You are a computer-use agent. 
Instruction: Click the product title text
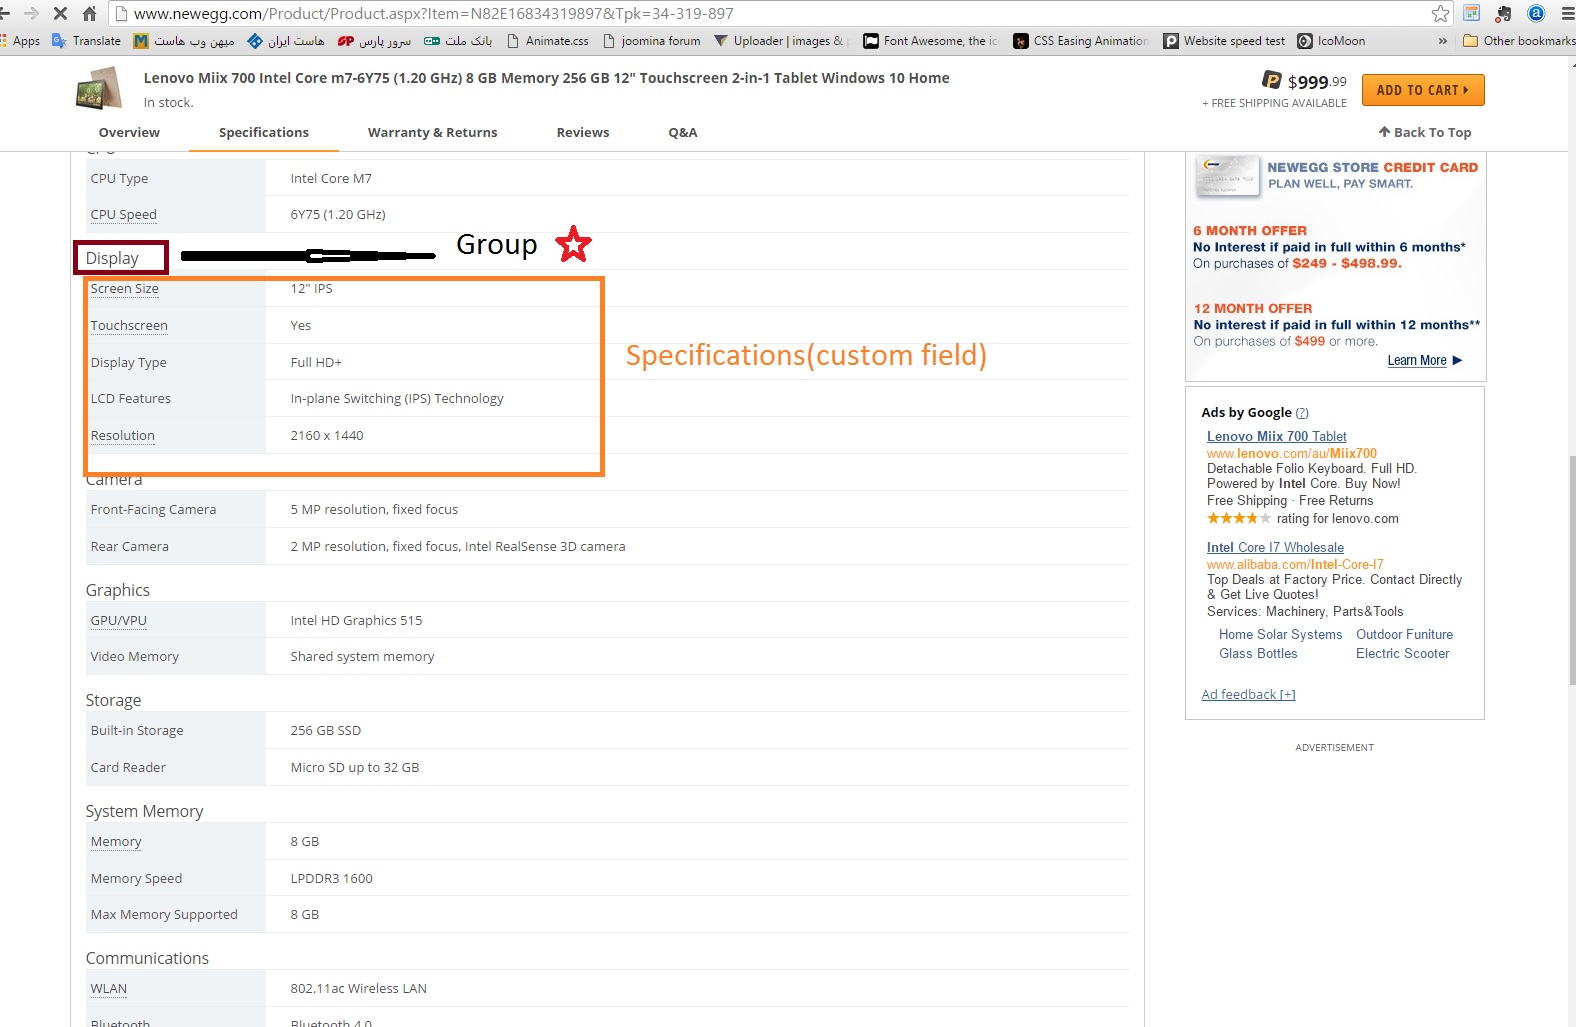coord(547,78)
